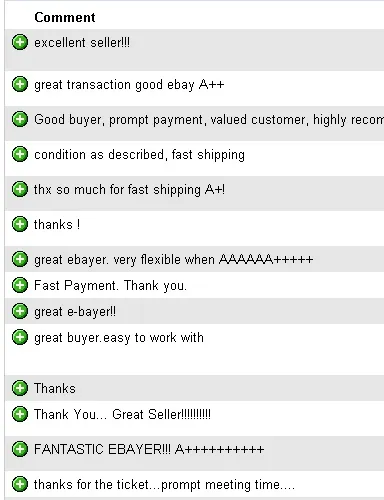The height and width of the screenshot is (500, 384).
Task: Click the 'Good buyer, prompt payment, valued customer' comment
Action: 209,120
